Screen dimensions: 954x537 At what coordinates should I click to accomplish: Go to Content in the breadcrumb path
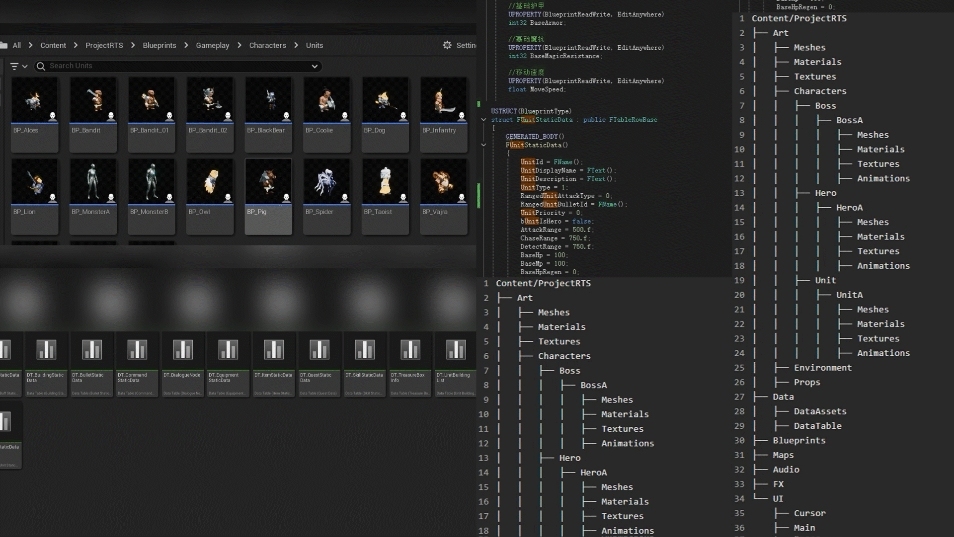click(x=53, y=46)
